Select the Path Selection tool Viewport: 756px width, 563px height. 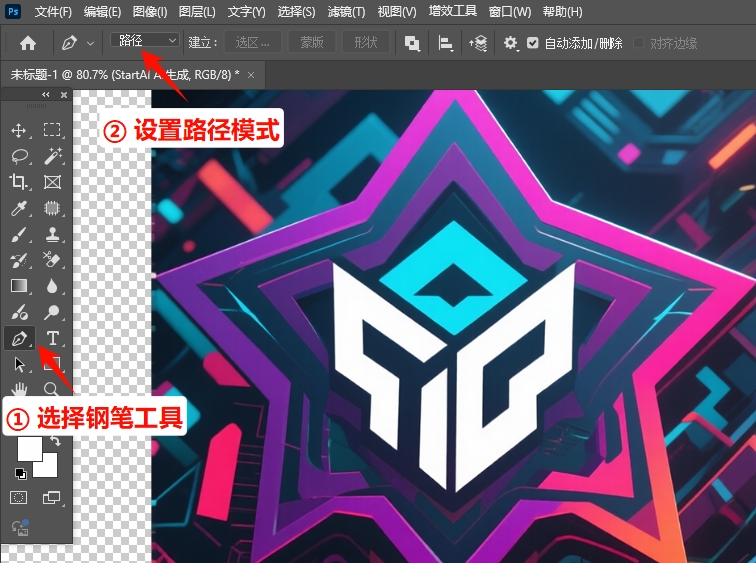pyautogui.click(x=19, y=364)
